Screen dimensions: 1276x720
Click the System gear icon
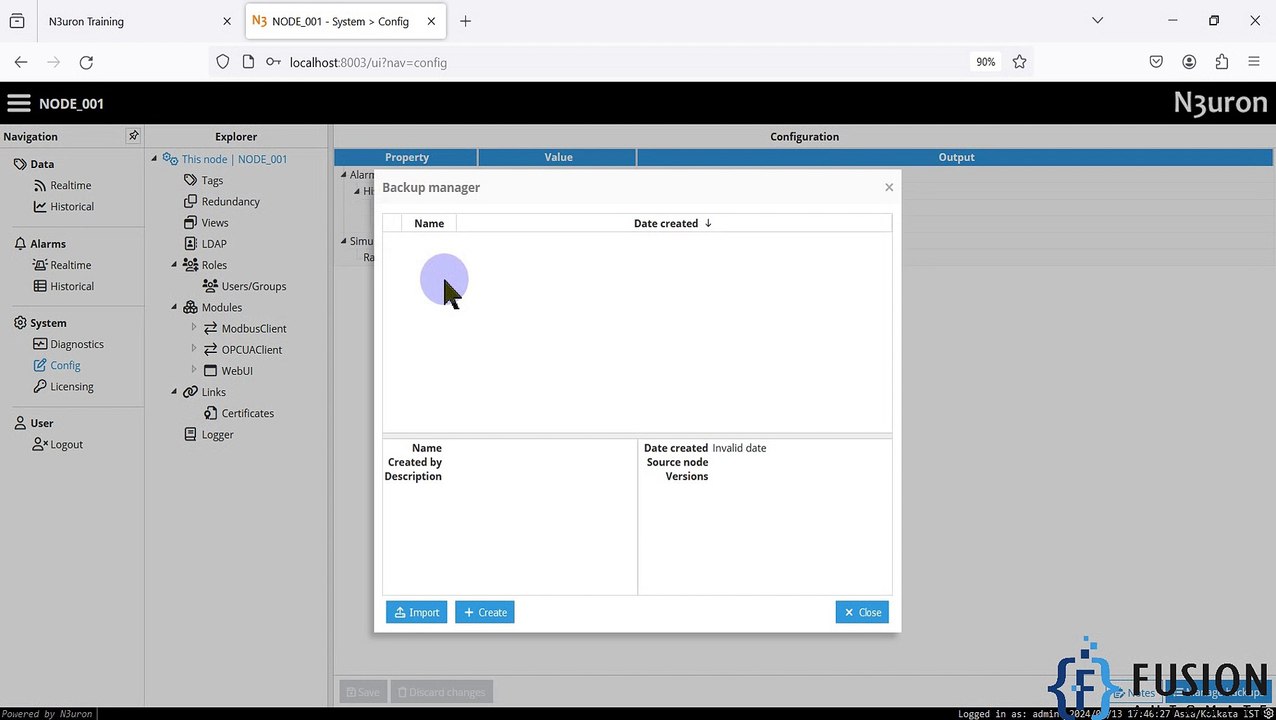tap(20, 323)
